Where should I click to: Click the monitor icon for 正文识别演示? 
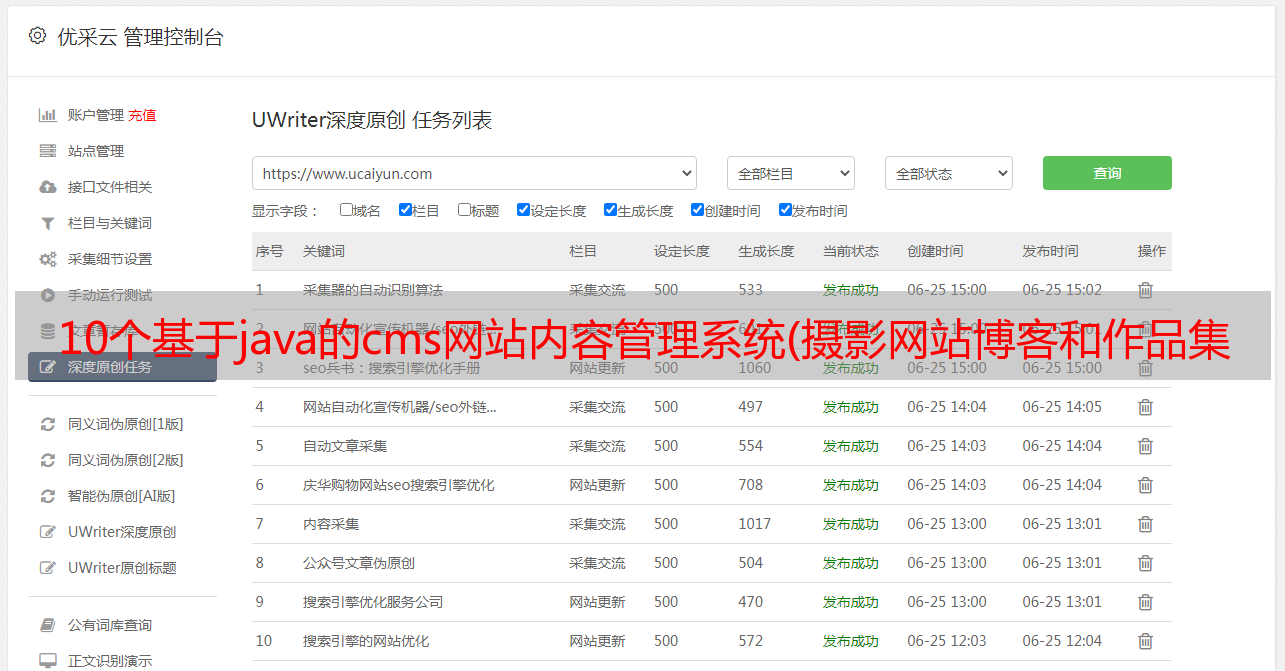pyautogui.click(x=47, y=661)
